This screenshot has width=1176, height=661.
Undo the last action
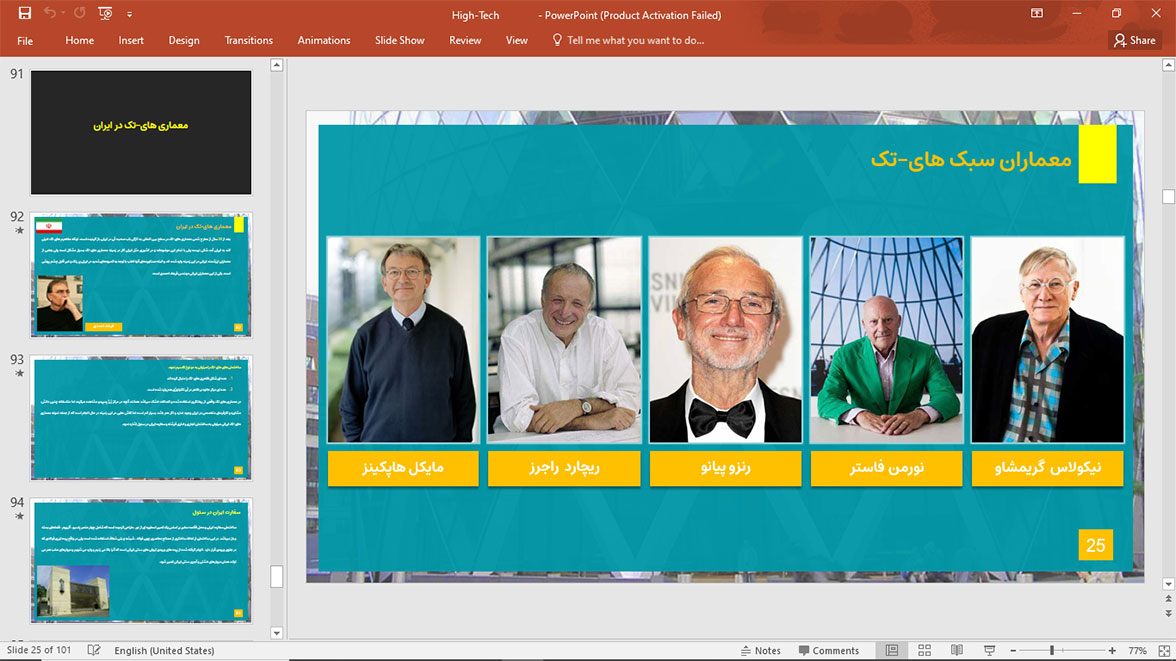tap(50, 14)
